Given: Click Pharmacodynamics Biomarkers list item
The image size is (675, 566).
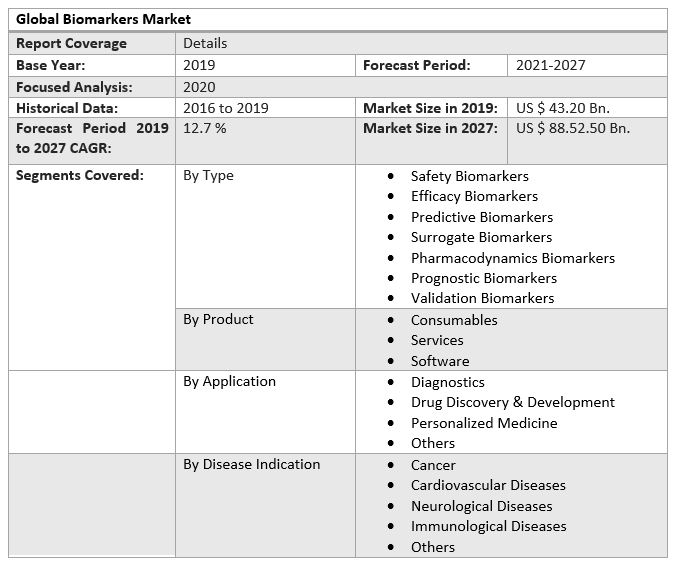Looking at the screenshot, I should (512, 258).
